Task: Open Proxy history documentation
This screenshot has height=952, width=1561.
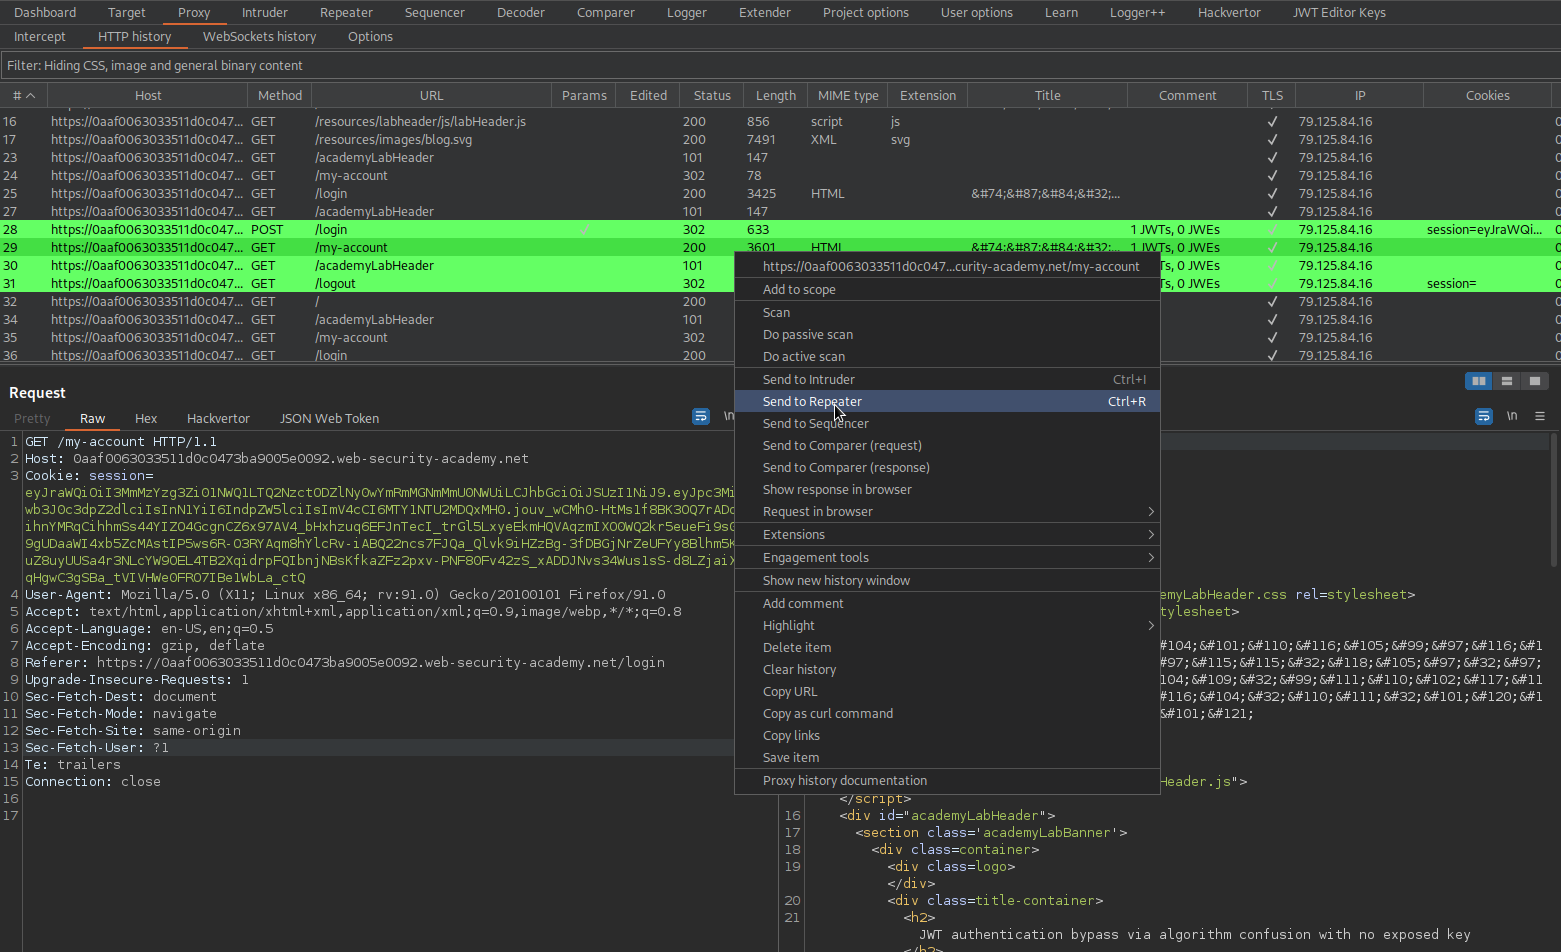Action: [947, 781]
